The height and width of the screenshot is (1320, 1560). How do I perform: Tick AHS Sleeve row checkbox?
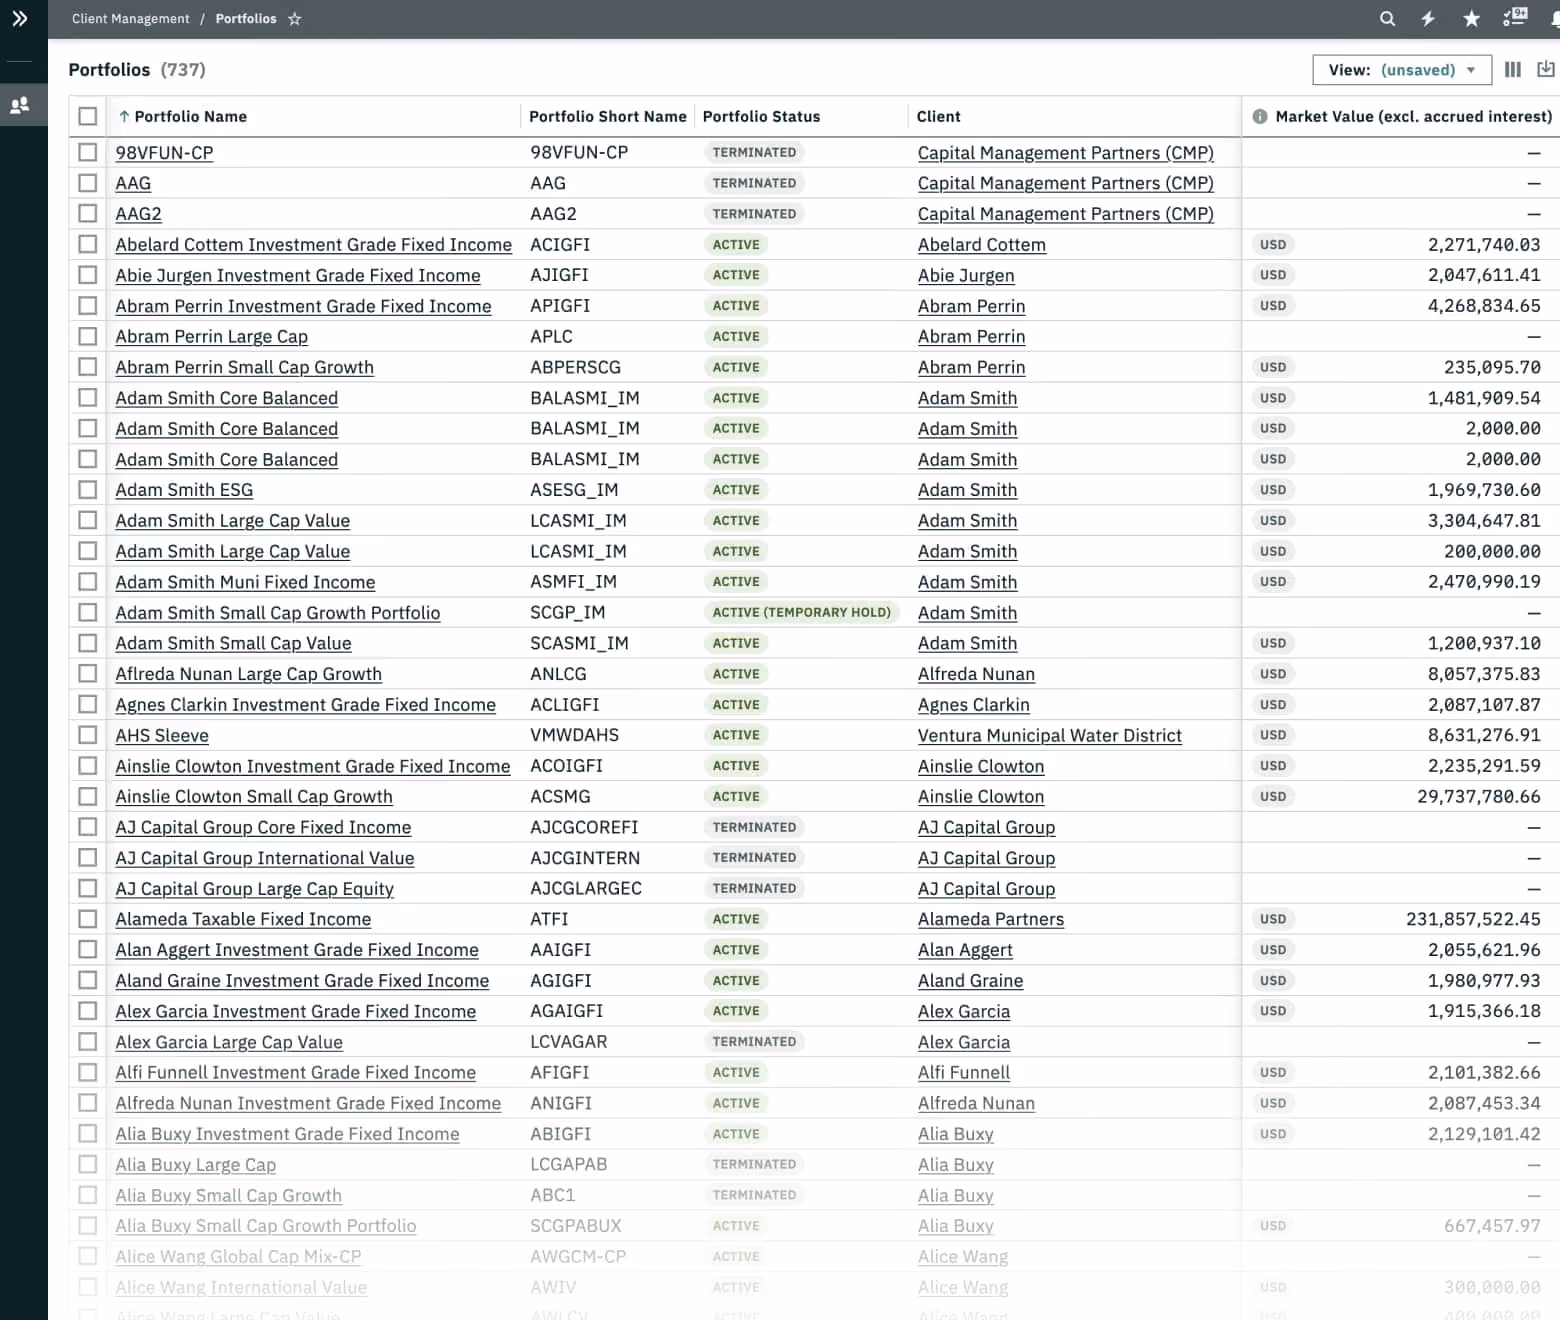(88, 735)
